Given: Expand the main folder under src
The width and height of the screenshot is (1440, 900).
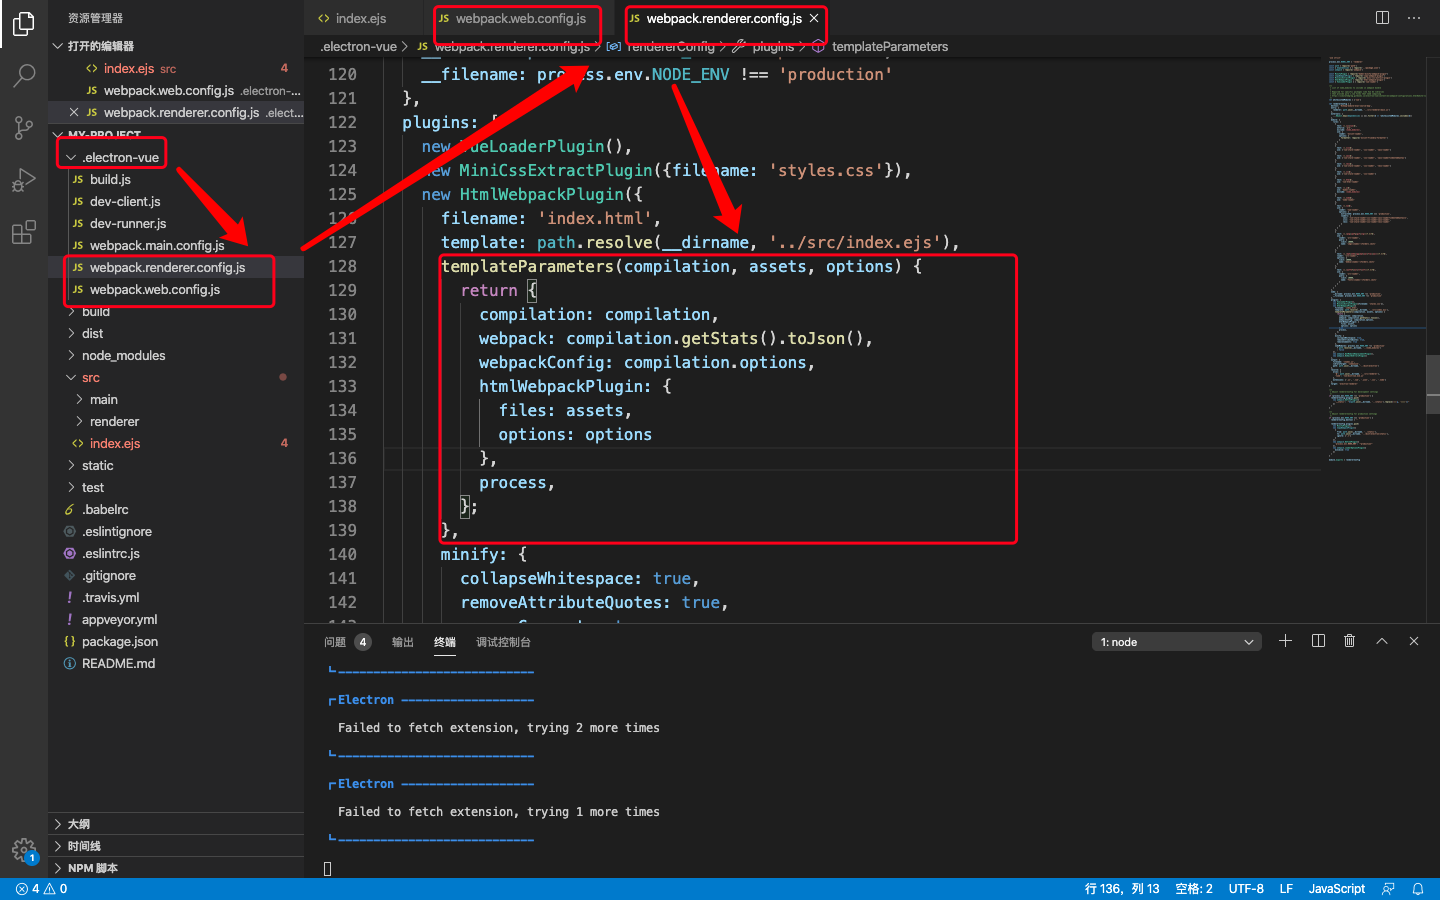Looking at the screenshot, I should [x=176, y=399].
